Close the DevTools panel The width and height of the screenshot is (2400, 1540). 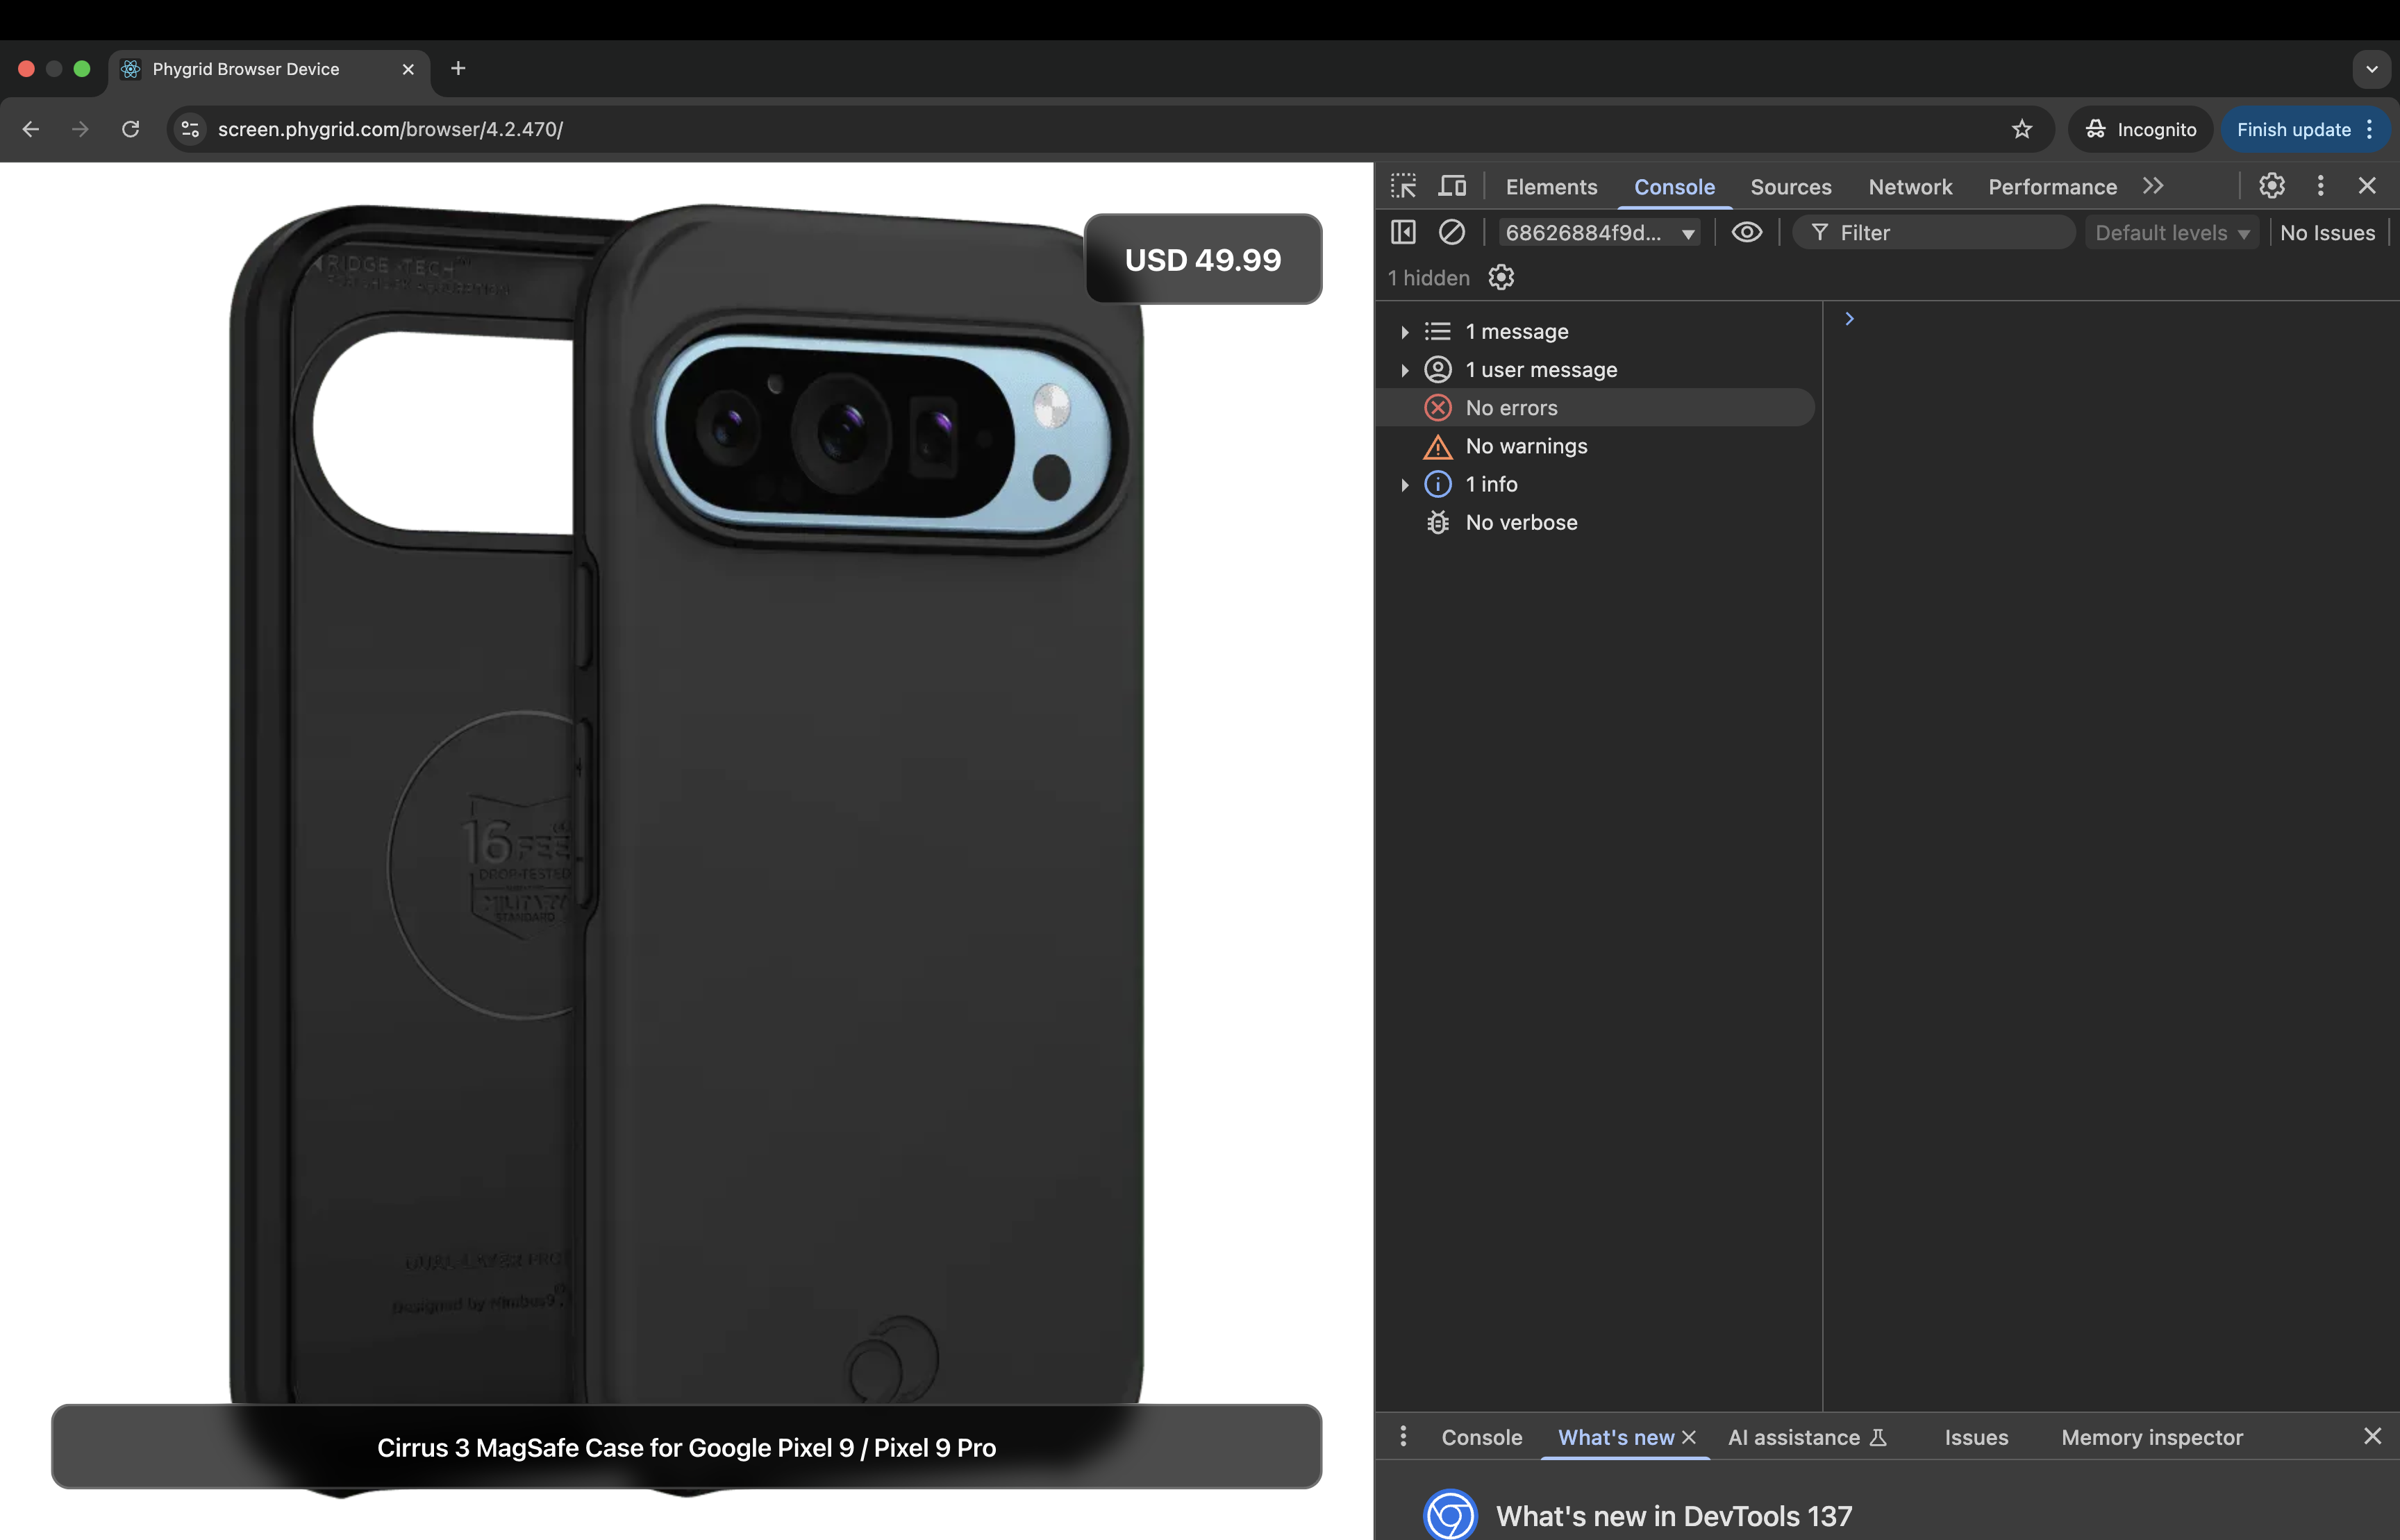2367,186
